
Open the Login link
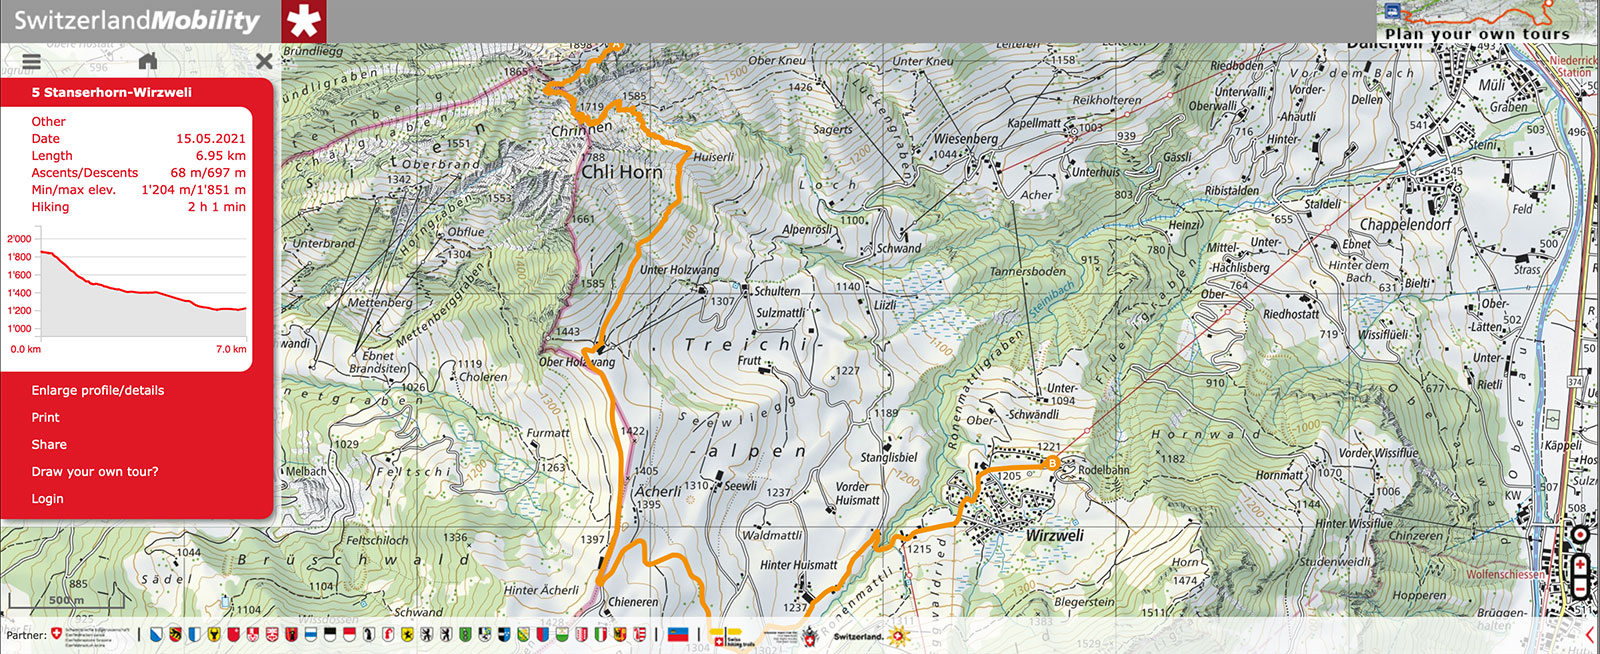tap(47, 498)
